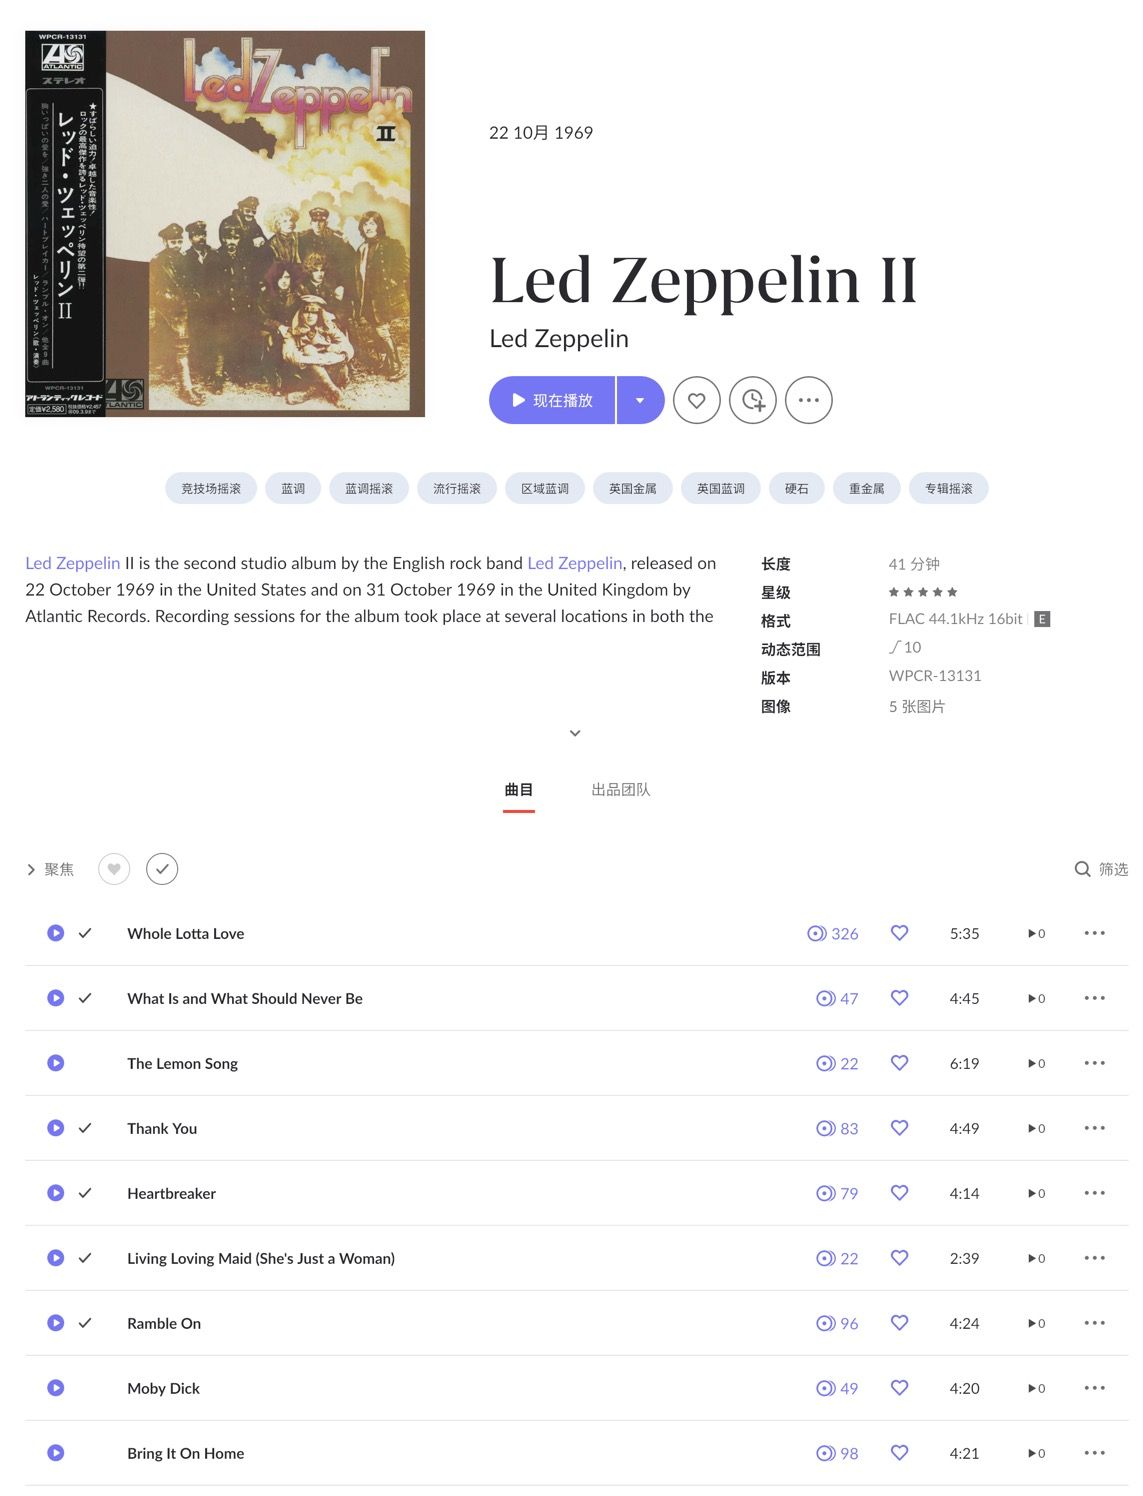
Task: Click the clock-plus add to queue icon
Action: (753, 400)
